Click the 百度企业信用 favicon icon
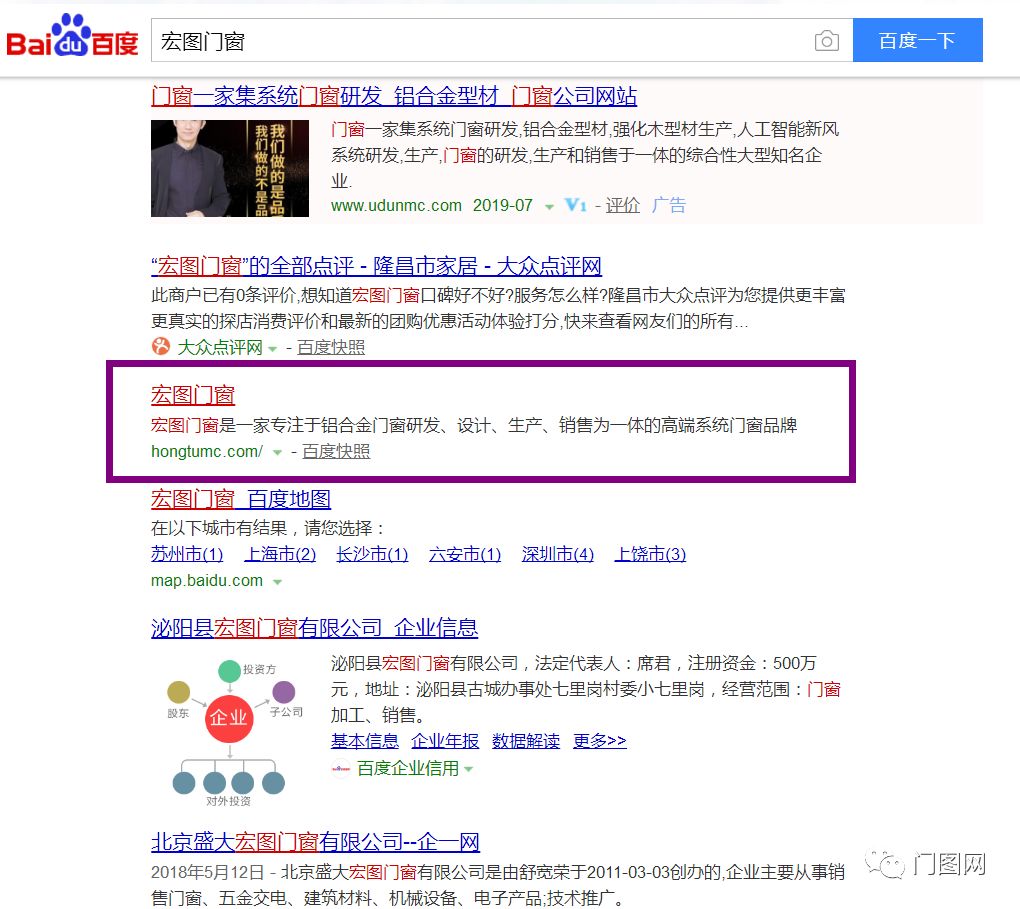Viewport: 1020px width, 909px height. coord(340,768)
